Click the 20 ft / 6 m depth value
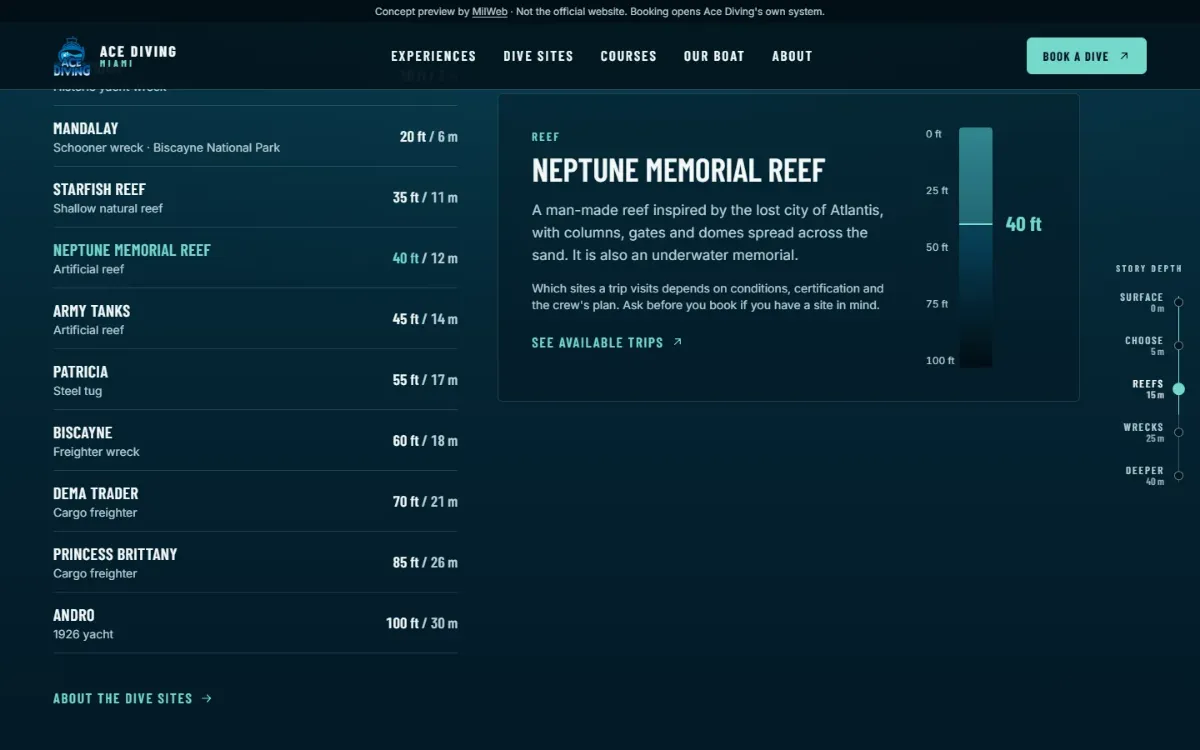 (x=429, y=136)
